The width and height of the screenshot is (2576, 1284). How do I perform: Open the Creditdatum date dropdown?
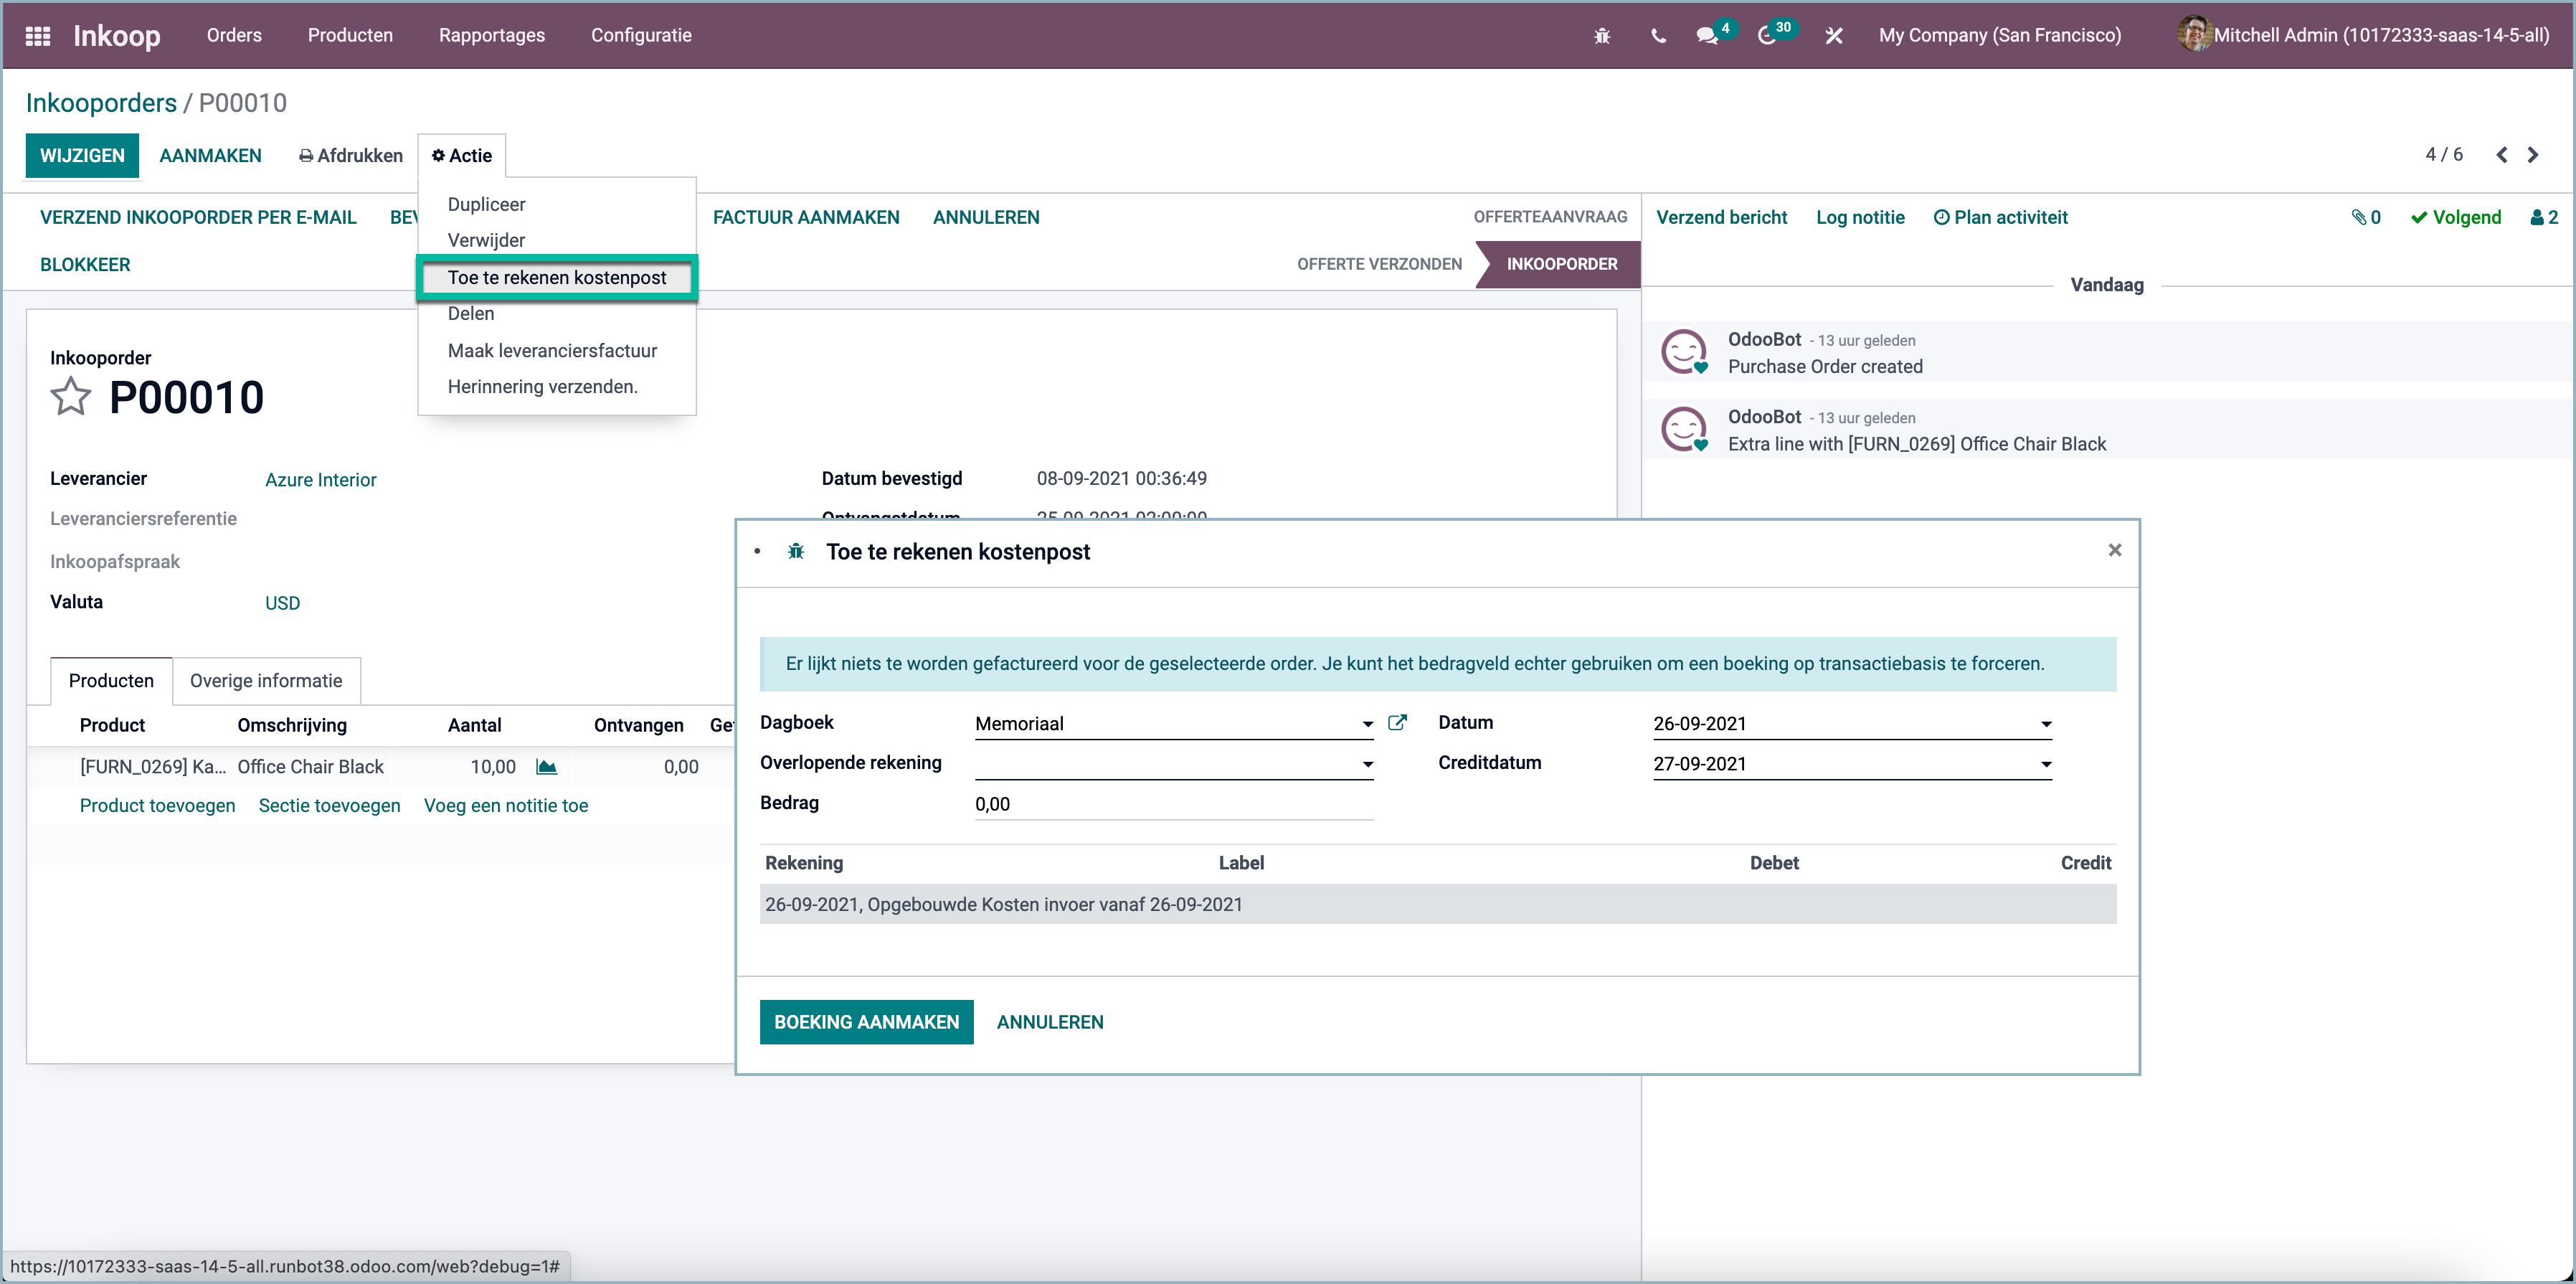point(2046,765)
